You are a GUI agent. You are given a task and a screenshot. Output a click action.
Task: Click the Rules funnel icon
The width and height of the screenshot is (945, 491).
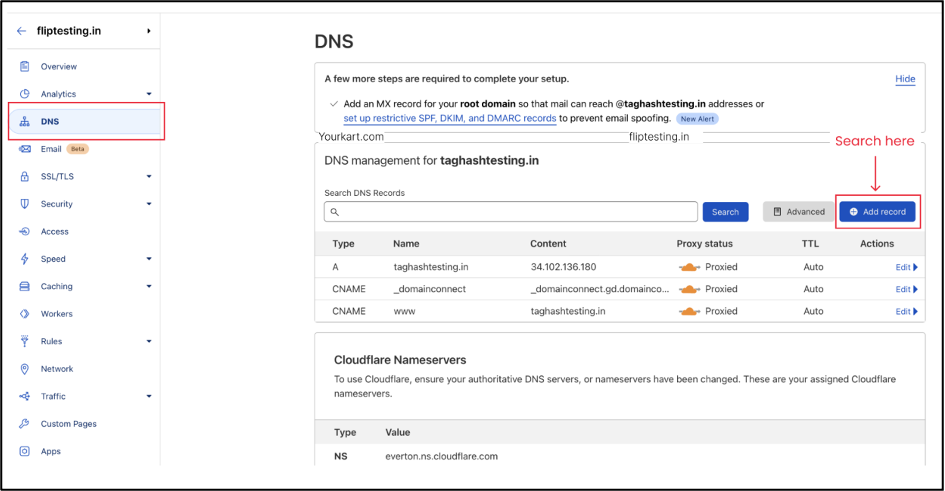(24, 341)
